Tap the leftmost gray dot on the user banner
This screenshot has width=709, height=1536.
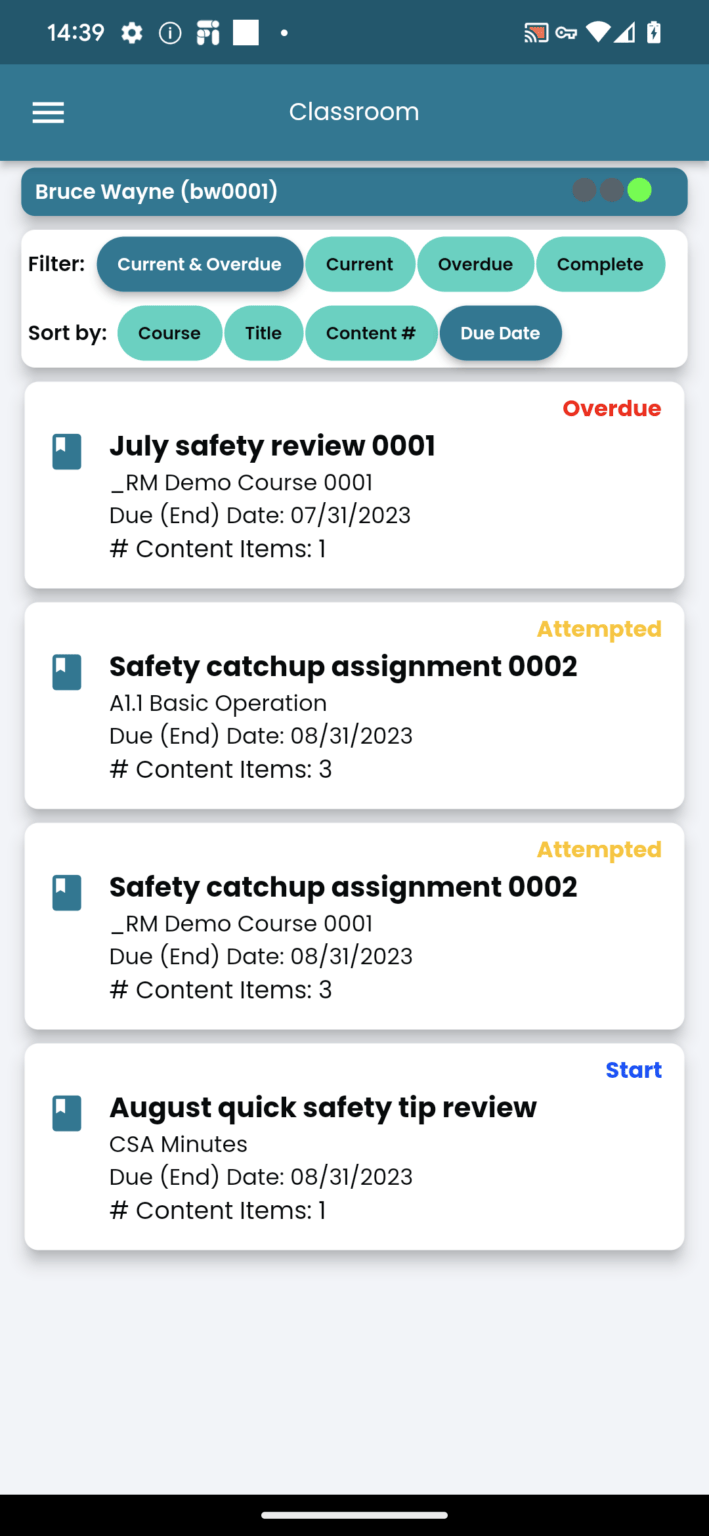point(583,189)
